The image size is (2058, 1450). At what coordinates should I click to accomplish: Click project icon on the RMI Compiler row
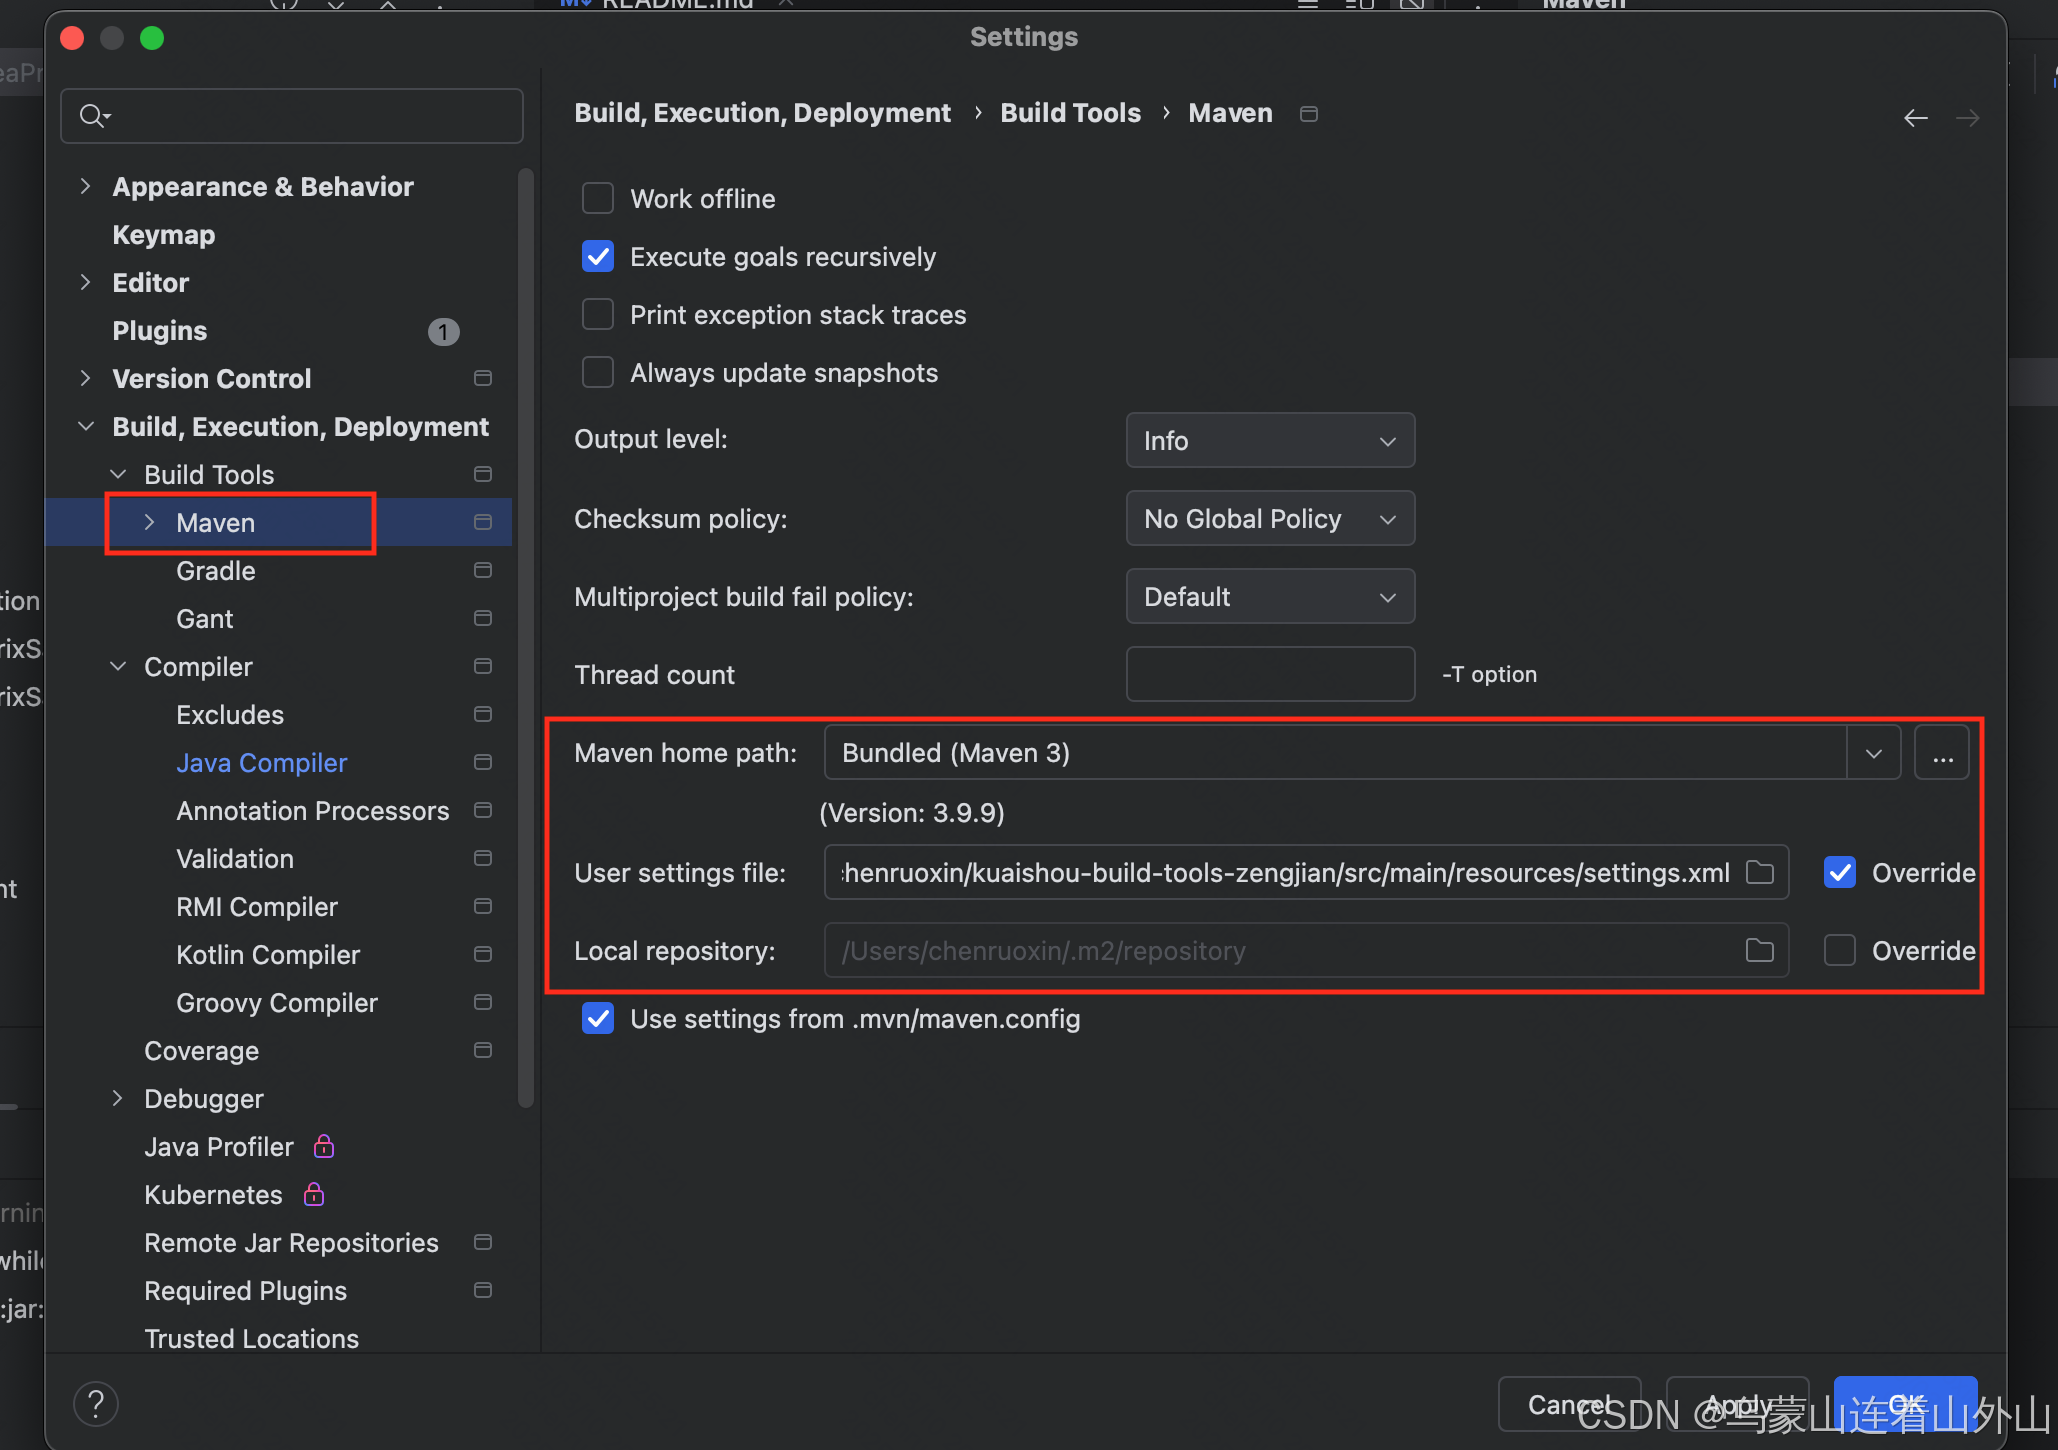tap(482, 906)
